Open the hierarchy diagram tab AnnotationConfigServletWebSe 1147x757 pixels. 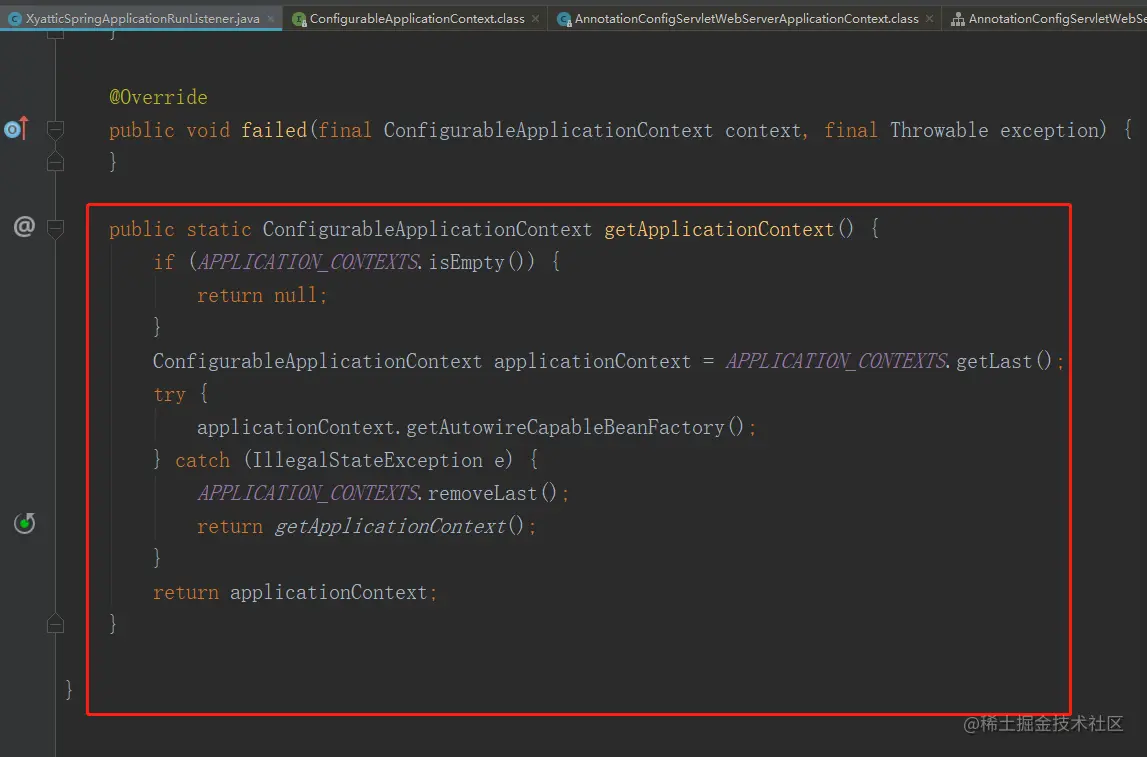point(1048,18)
